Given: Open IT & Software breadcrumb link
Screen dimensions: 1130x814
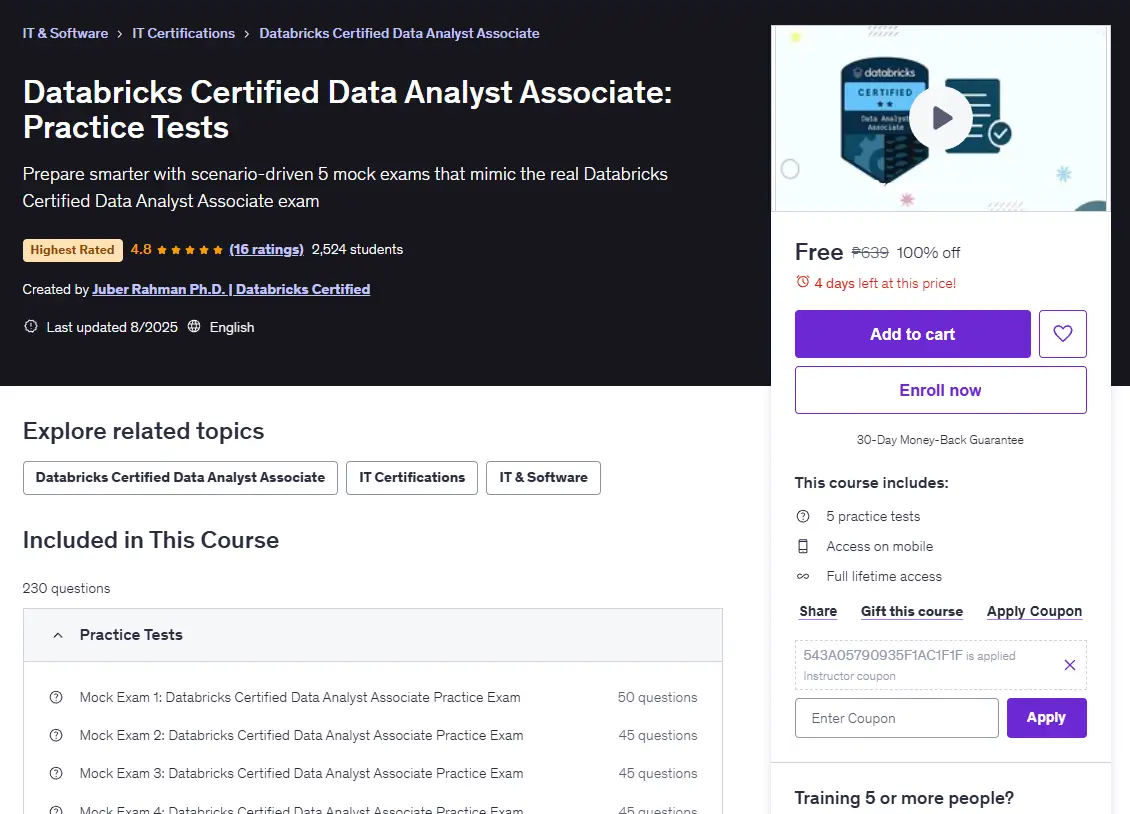Looking at the screenshot, I should 65,33.
